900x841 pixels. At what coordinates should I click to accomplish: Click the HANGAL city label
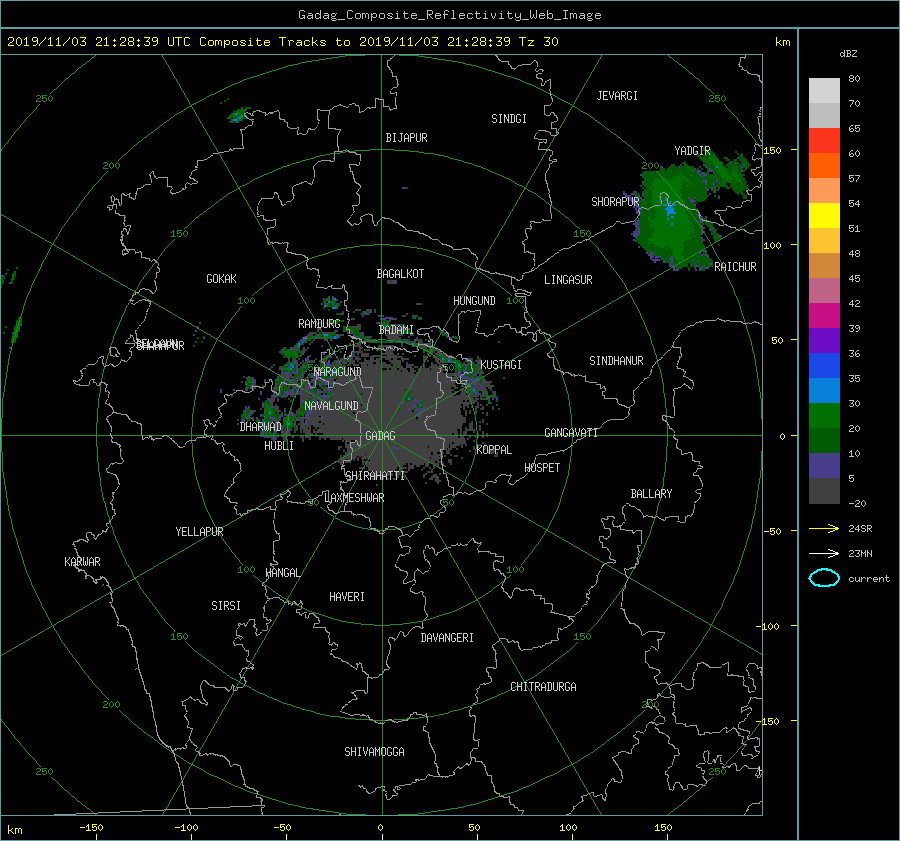[283, 573]
